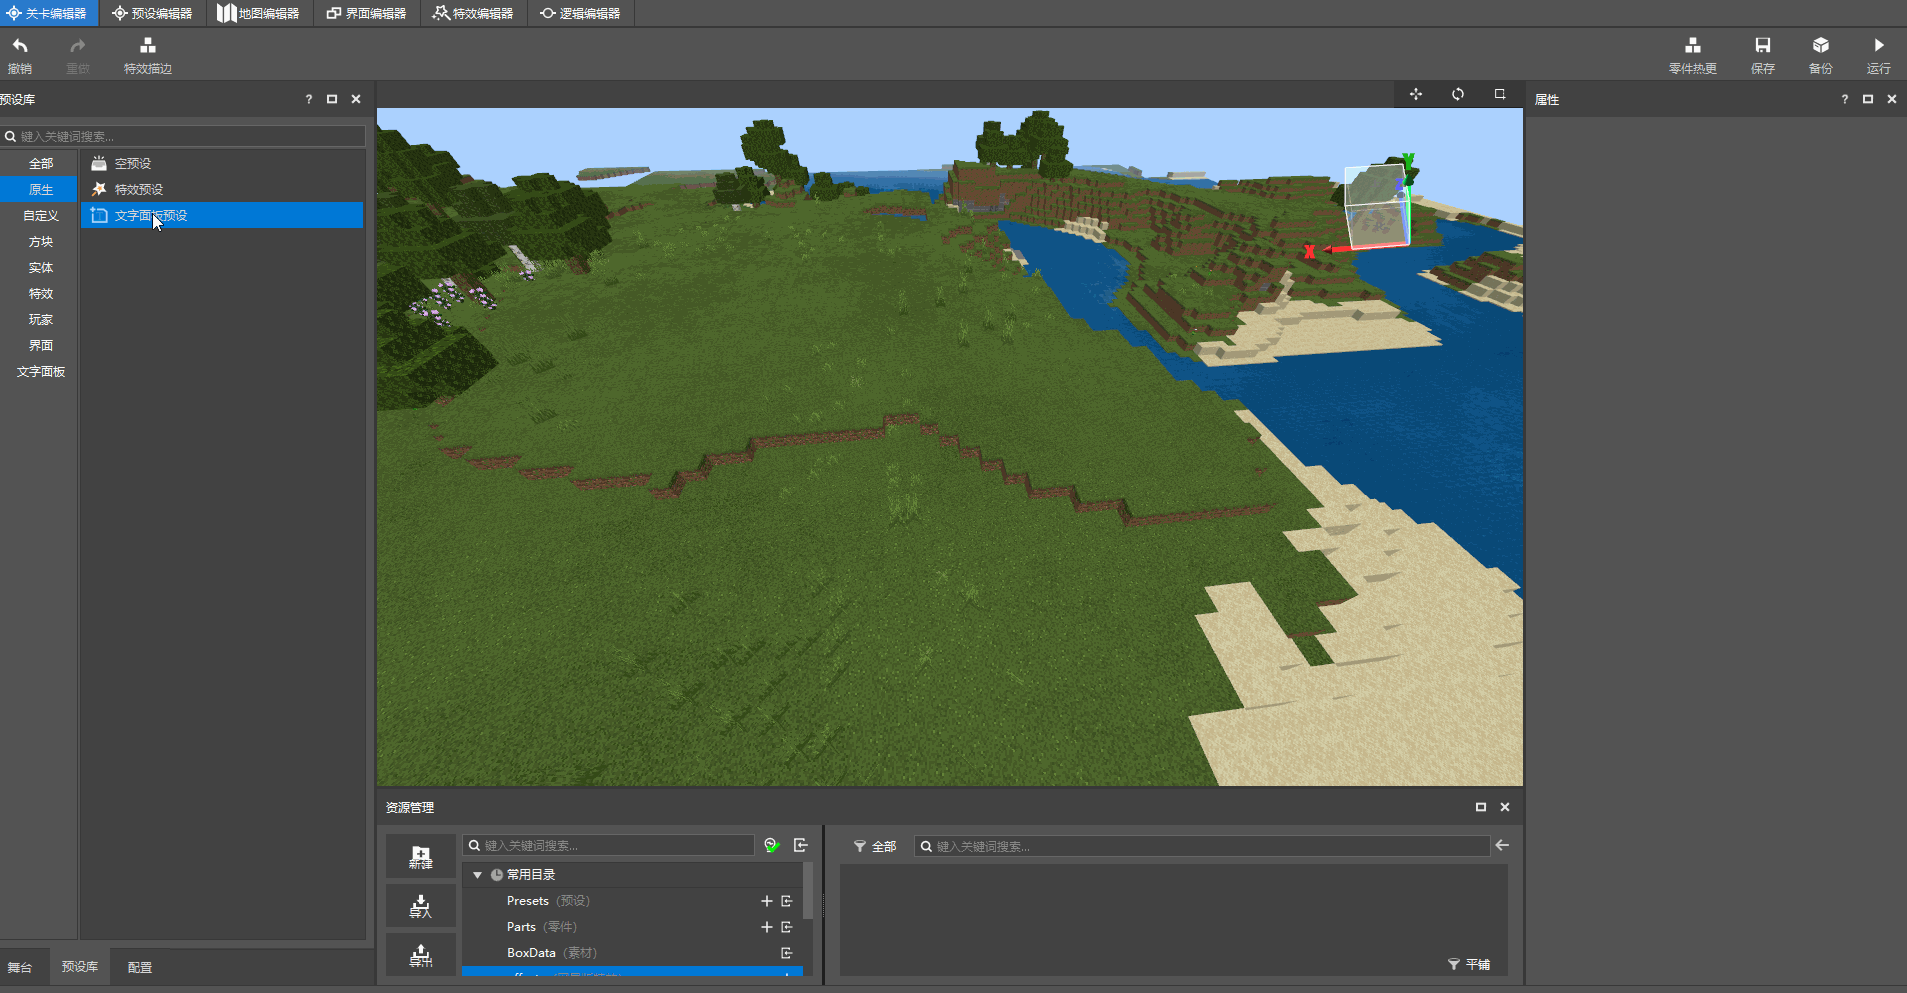Click the export icon beside resource search box
The width and height of the screenshot is (1907, 993).
800,845
